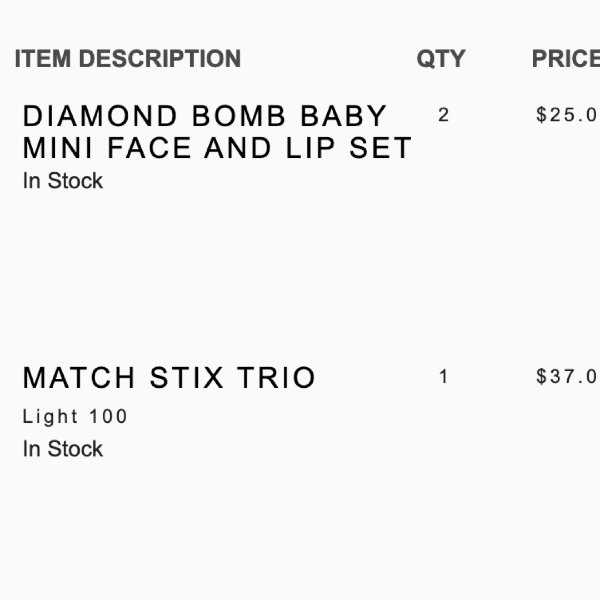Viewport: 600px width, 600px height.
Task: Select quantity 1 for Match Stix Trio
Action: [443, 377]
